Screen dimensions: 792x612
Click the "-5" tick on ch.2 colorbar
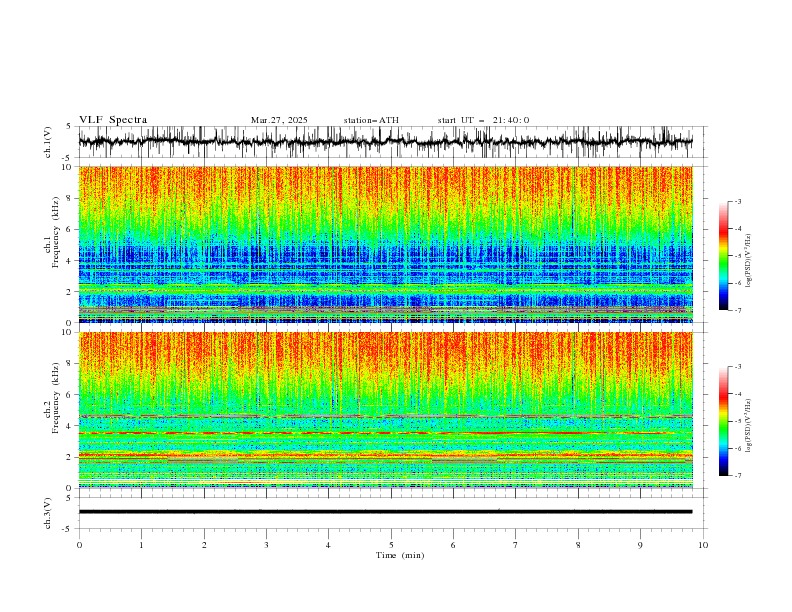[x=738, y=421]
